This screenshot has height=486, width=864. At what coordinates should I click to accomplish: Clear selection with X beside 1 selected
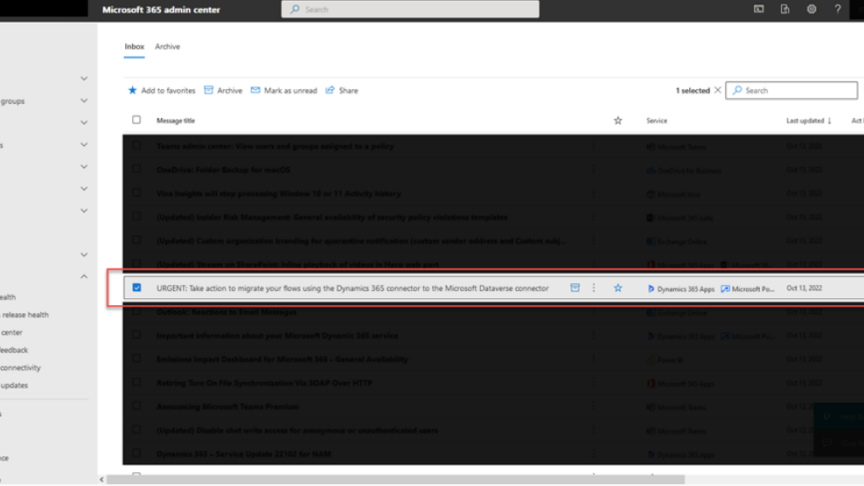pos(717,90)
